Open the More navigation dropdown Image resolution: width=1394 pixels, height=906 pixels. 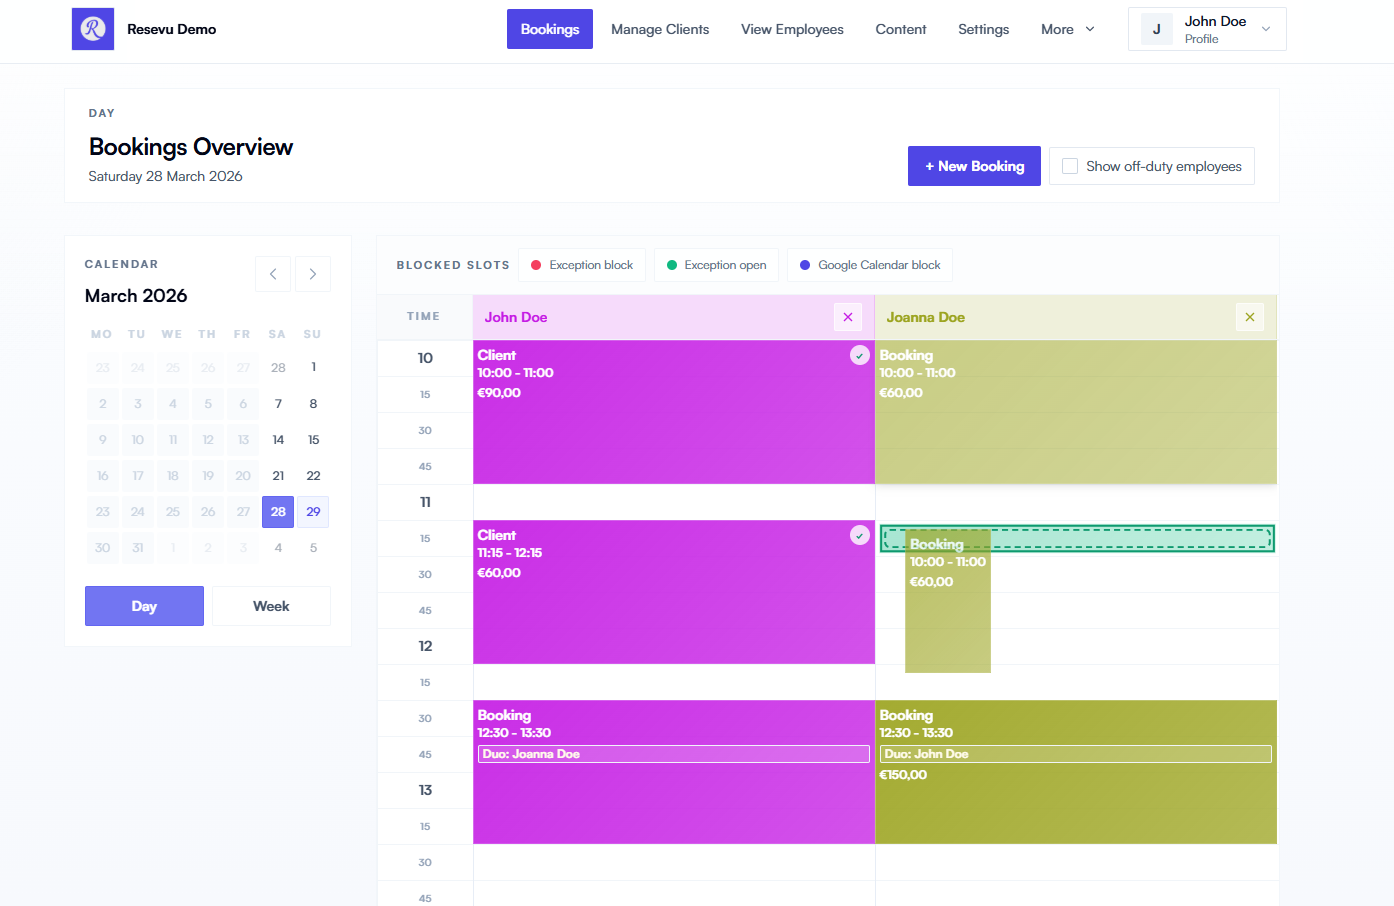[1066, 29]
